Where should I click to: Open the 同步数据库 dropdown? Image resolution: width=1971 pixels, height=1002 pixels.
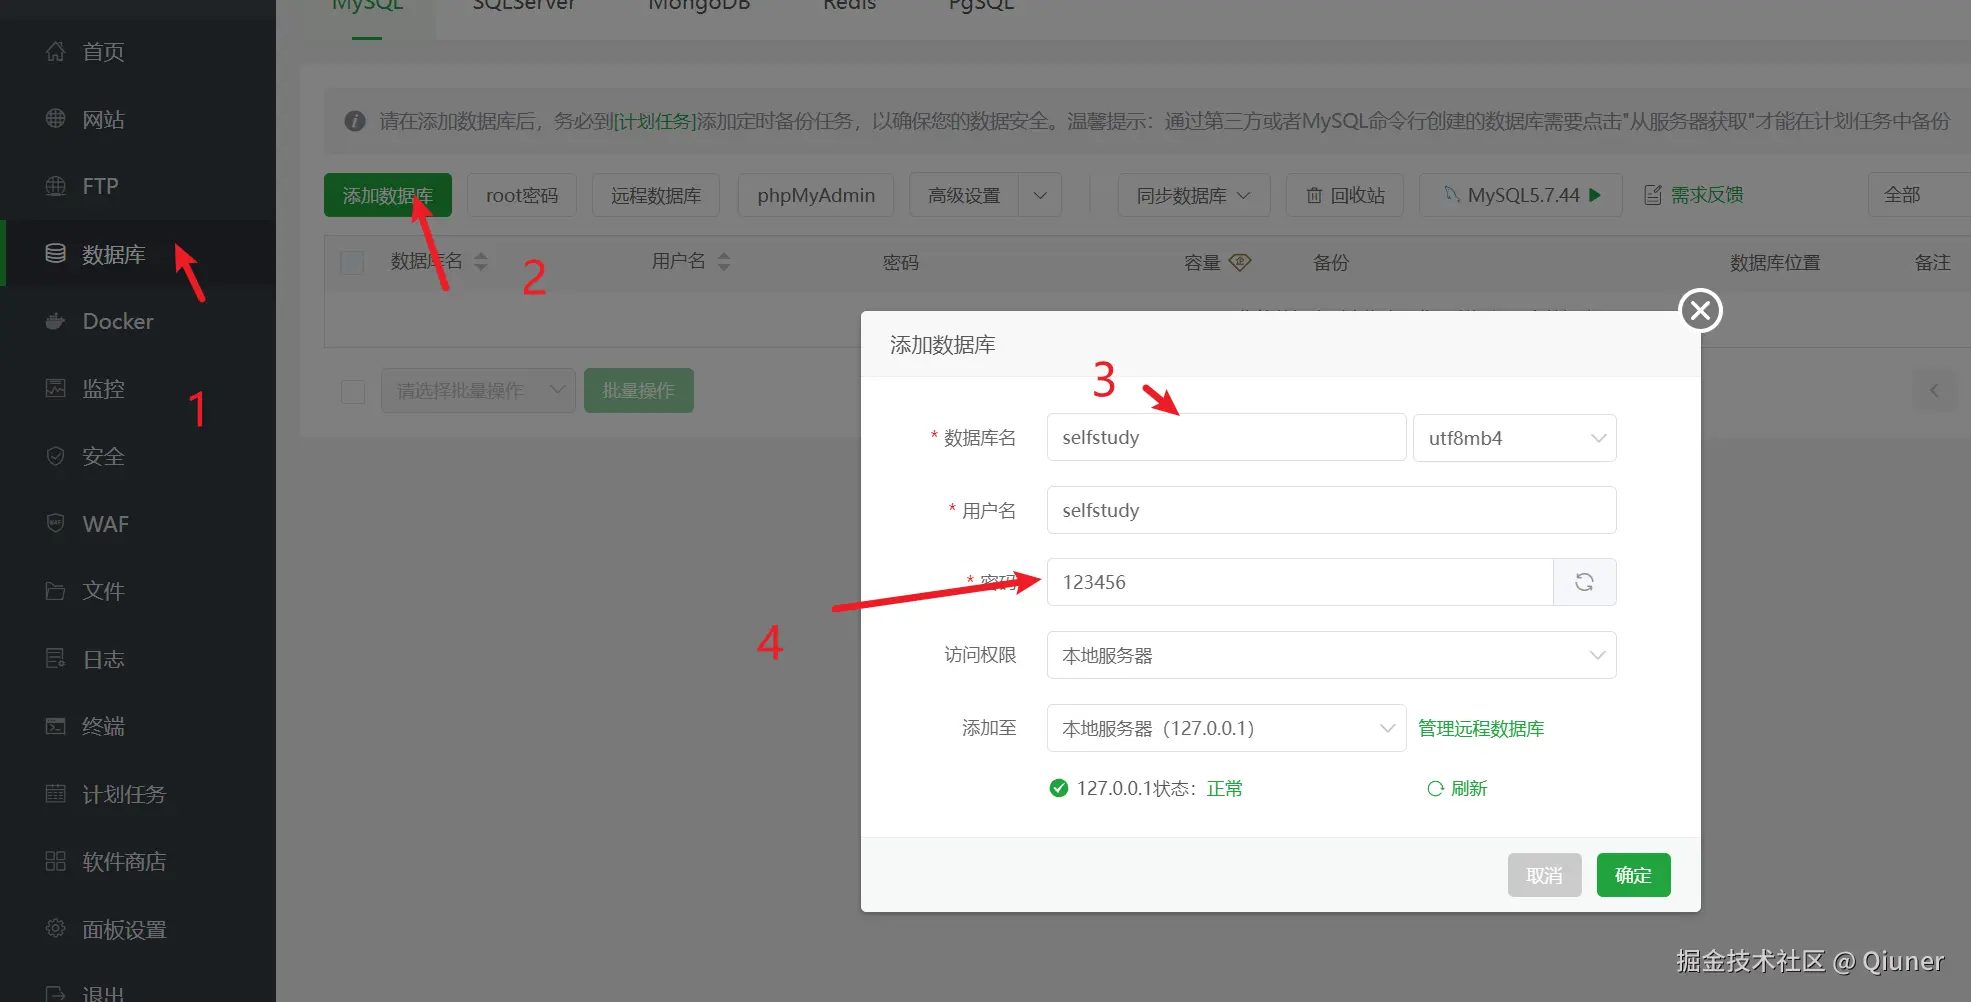coord(1194,195)
